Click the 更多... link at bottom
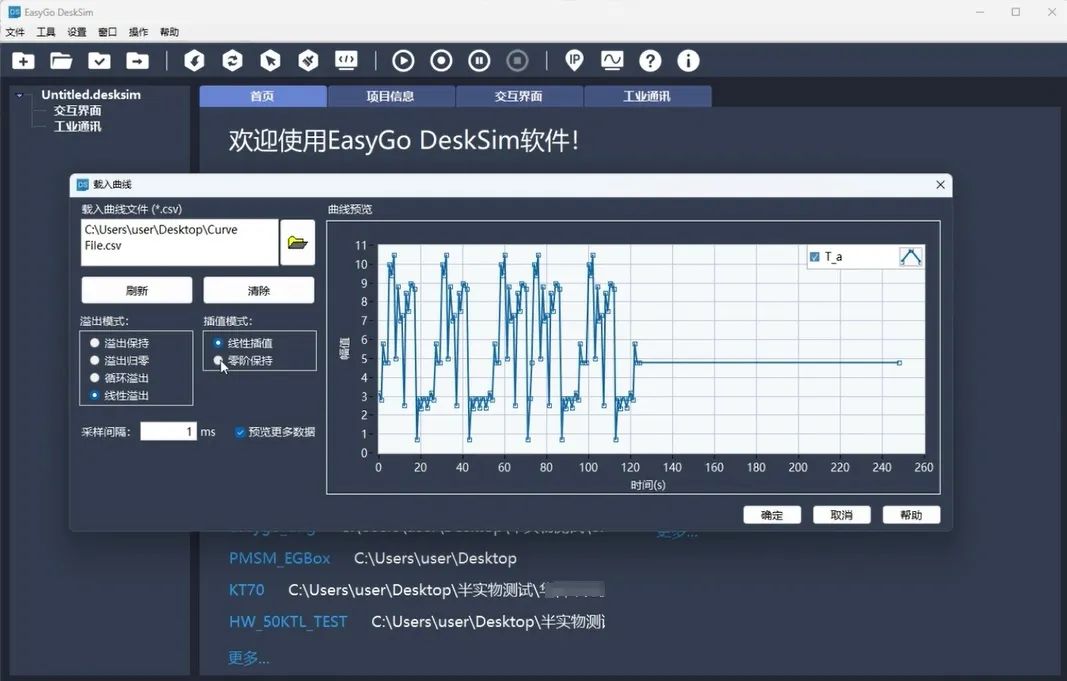This screenshot has width=1067, height=681. tap(248, 658)
